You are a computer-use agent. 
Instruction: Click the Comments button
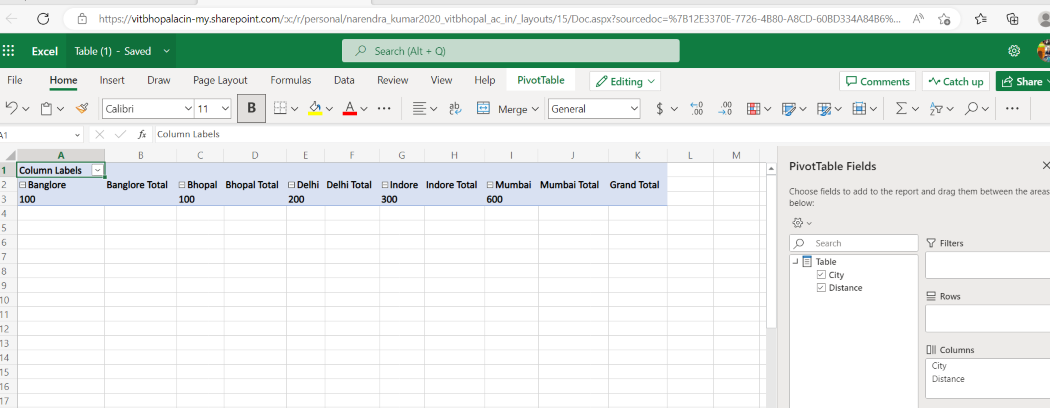pos(877,81)
